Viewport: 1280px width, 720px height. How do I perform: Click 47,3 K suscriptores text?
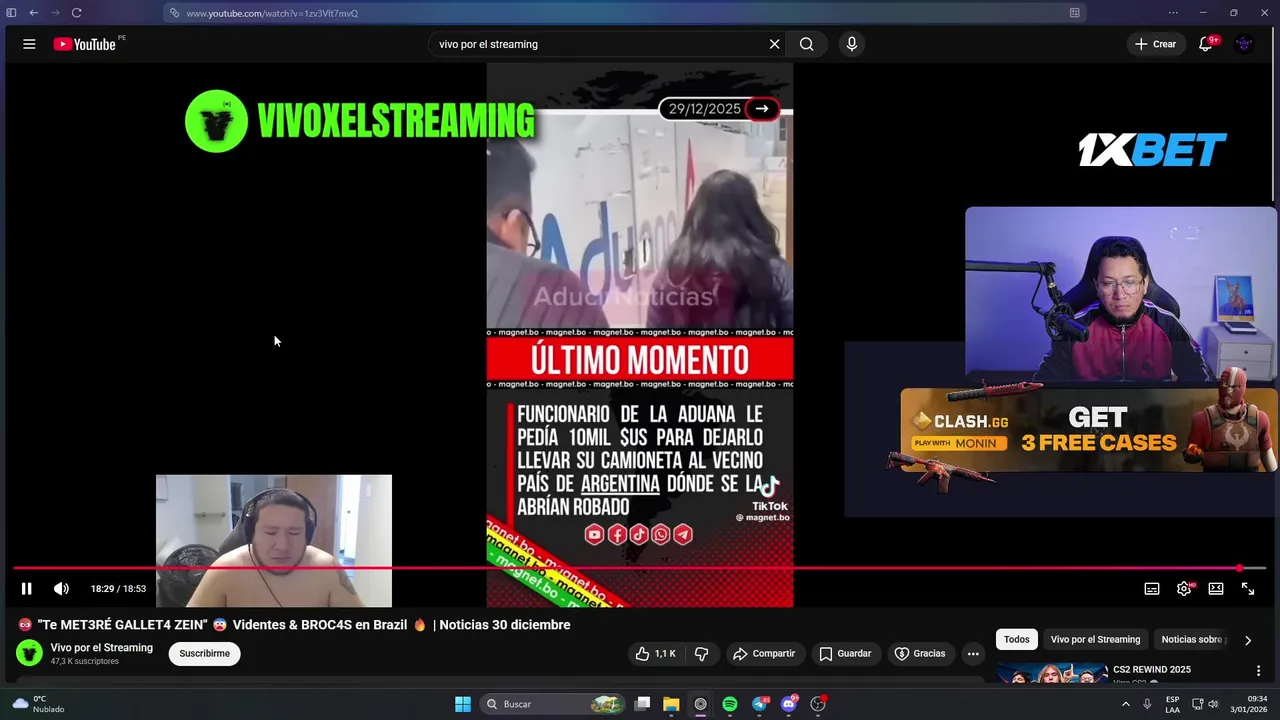click(x=85, y=662)
